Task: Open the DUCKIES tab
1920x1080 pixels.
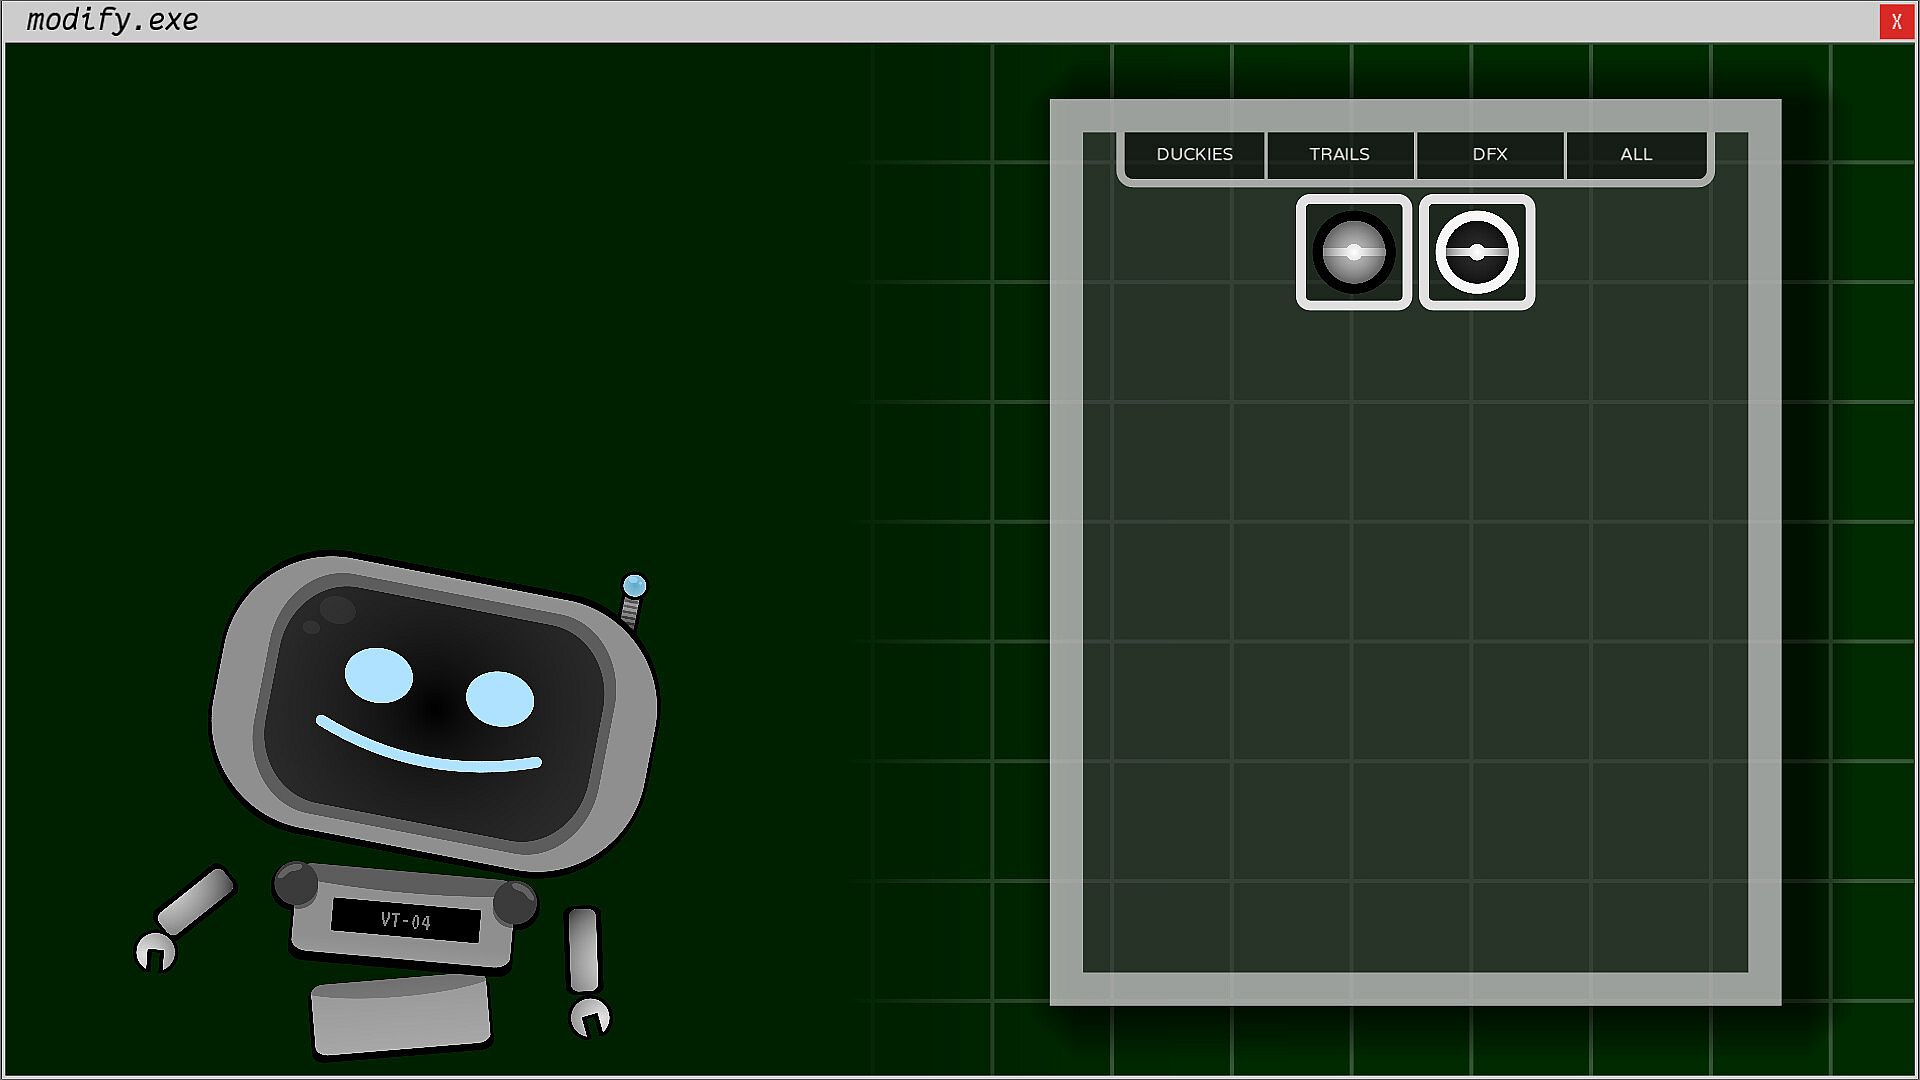Action: pyautogui.click(x=1194, y=154)
